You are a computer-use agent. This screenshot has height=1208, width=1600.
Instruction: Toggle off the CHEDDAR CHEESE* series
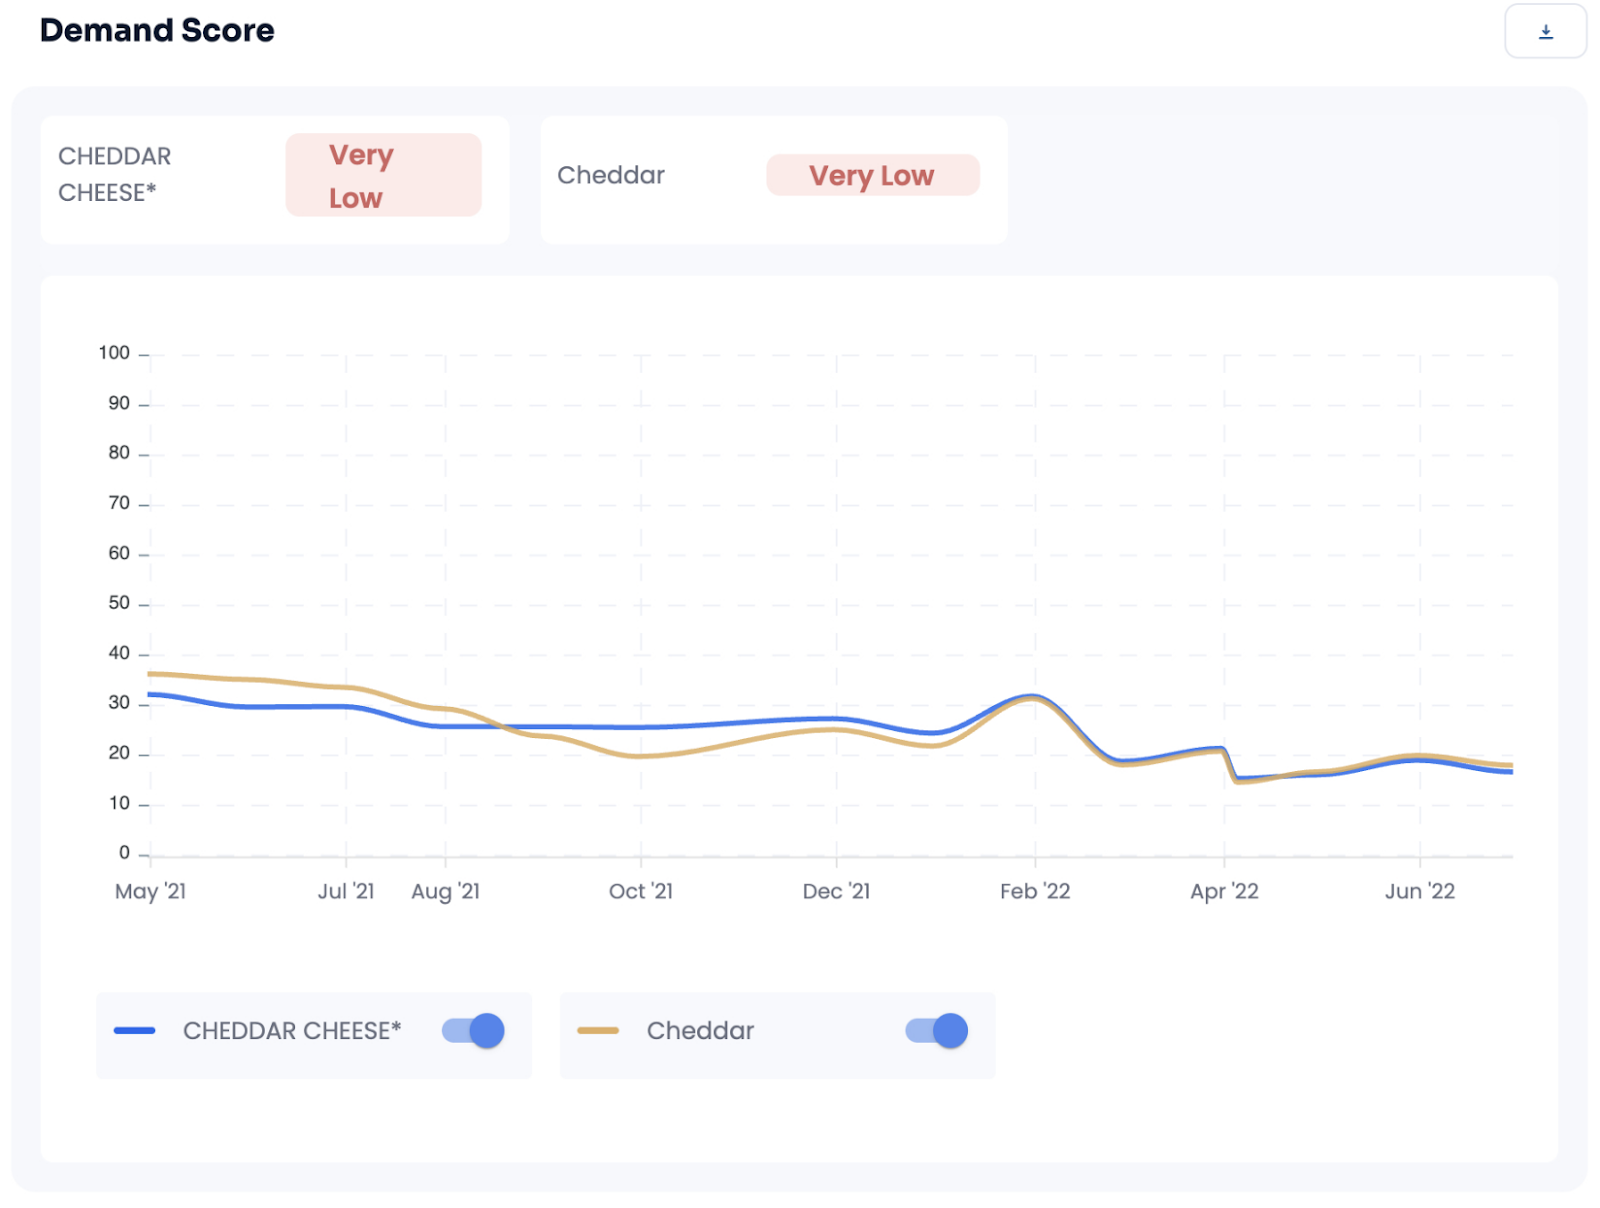click(x=473, y=1030)
